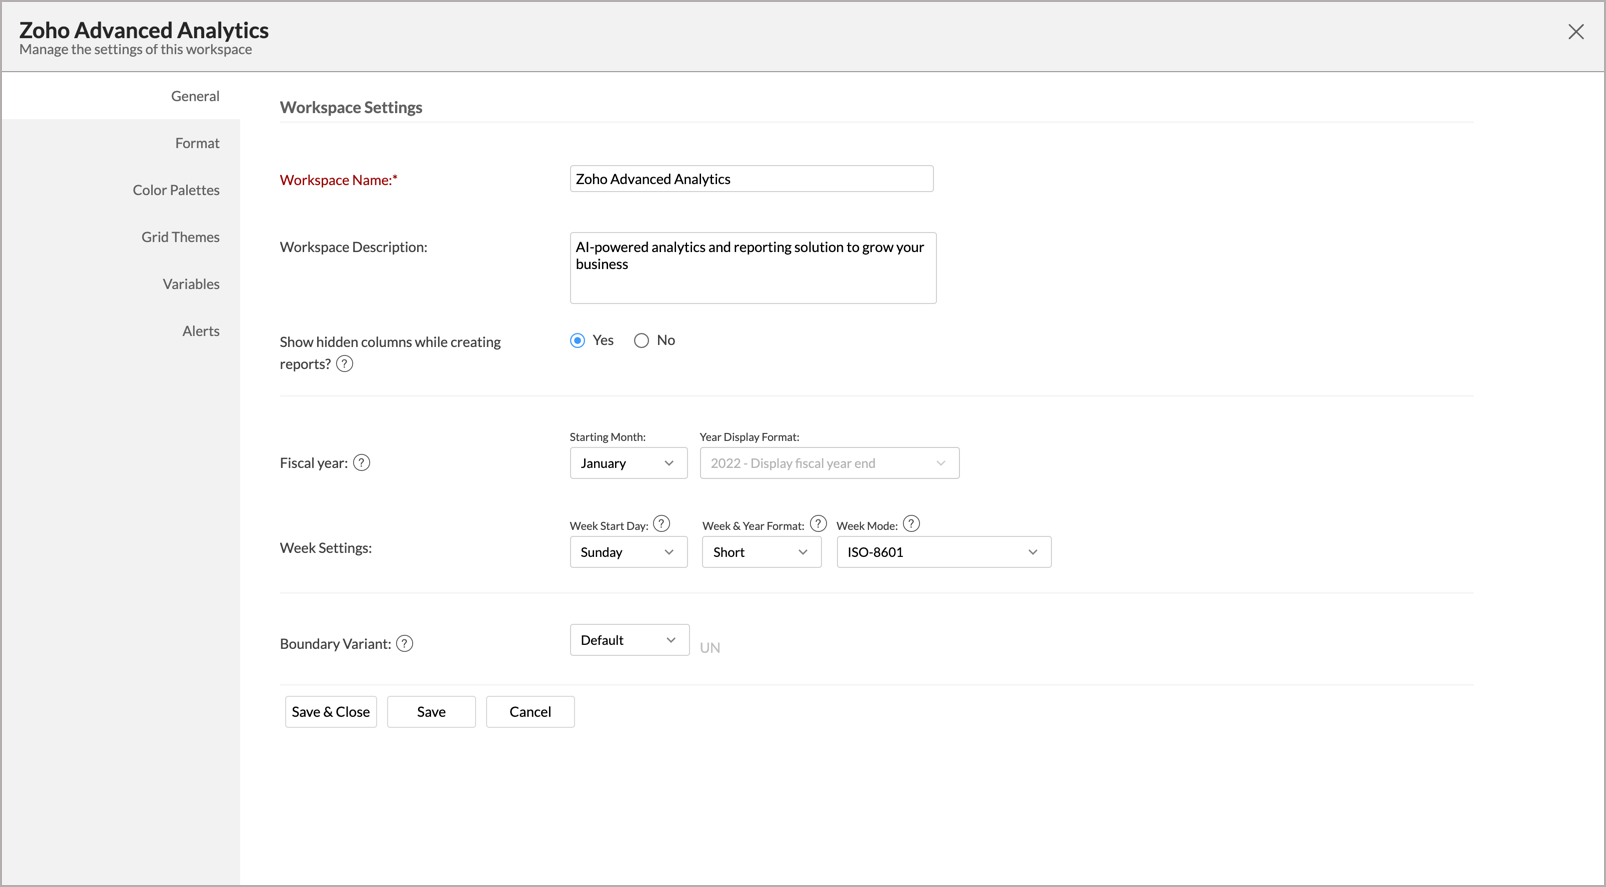This screenshot has height=887, width=1606.
Task: Click the Week Mode help icon
Action: [911, 524]
